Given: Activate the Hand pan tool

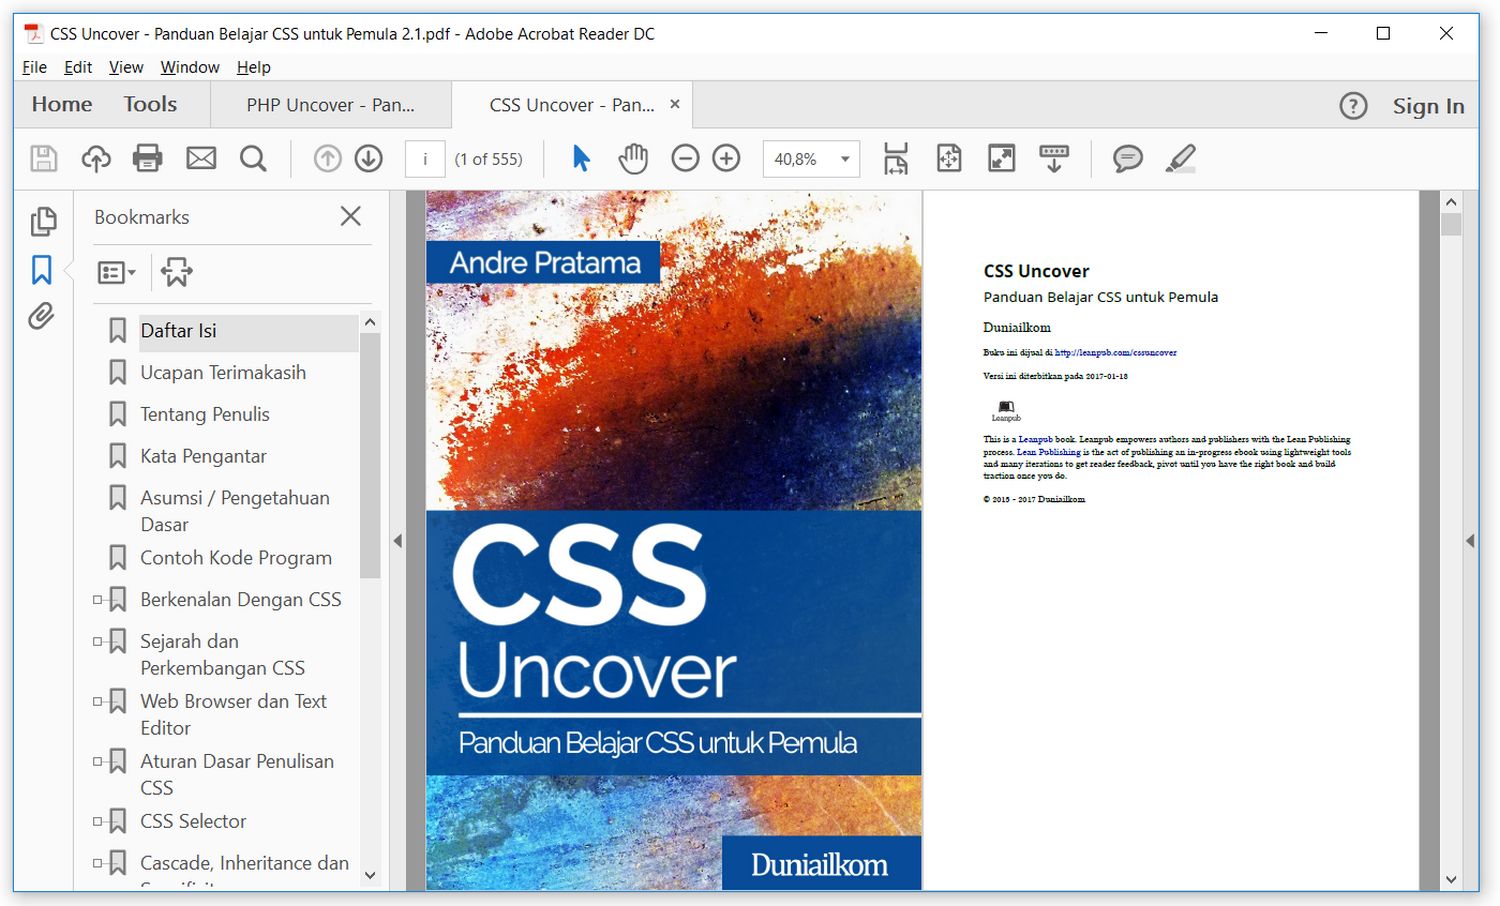Looking at the screenshot, I should click(633, 159).
